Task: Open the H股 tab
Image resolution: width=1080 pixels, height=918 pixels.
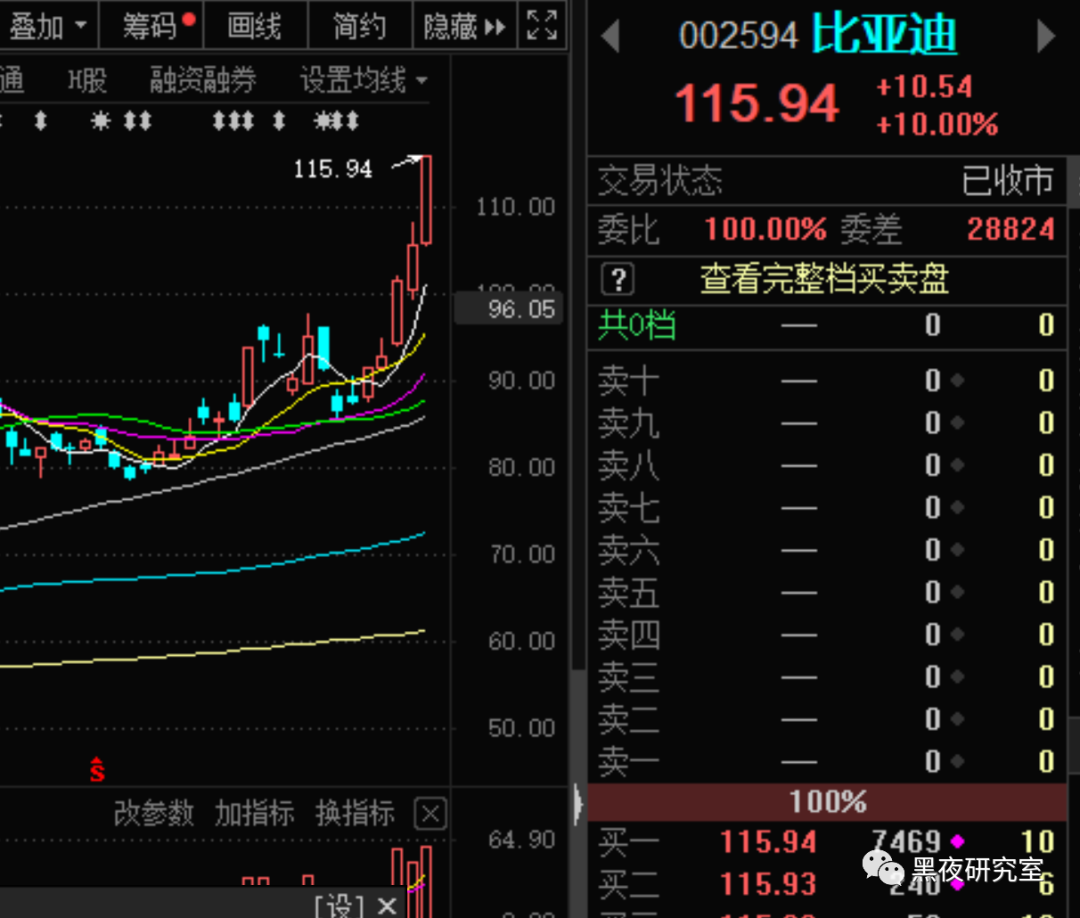Action: tap(87, 81)
